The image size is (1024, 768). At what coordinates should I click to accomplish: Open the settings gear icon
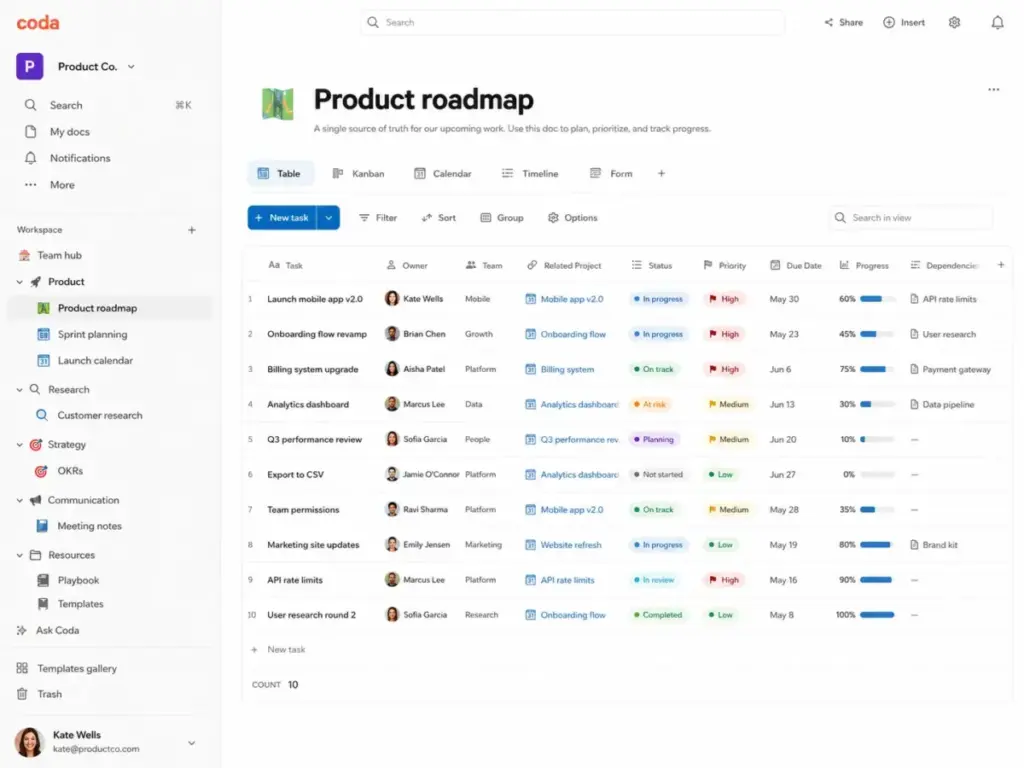pyautogui.click(x=954, y=22)
